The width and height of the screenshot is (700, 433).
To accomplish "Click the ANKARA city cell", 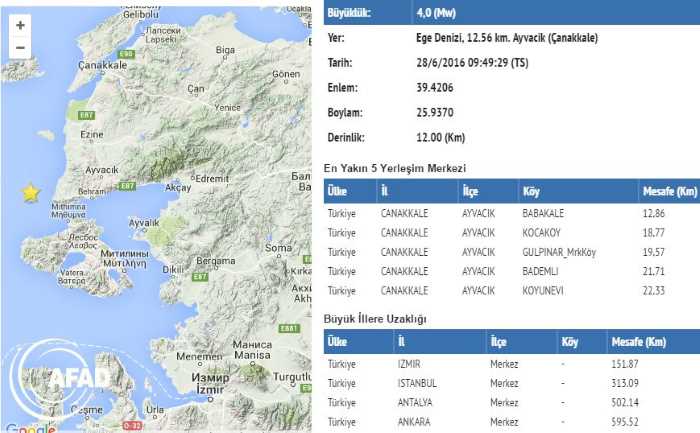I will click(x=402, y=421).
